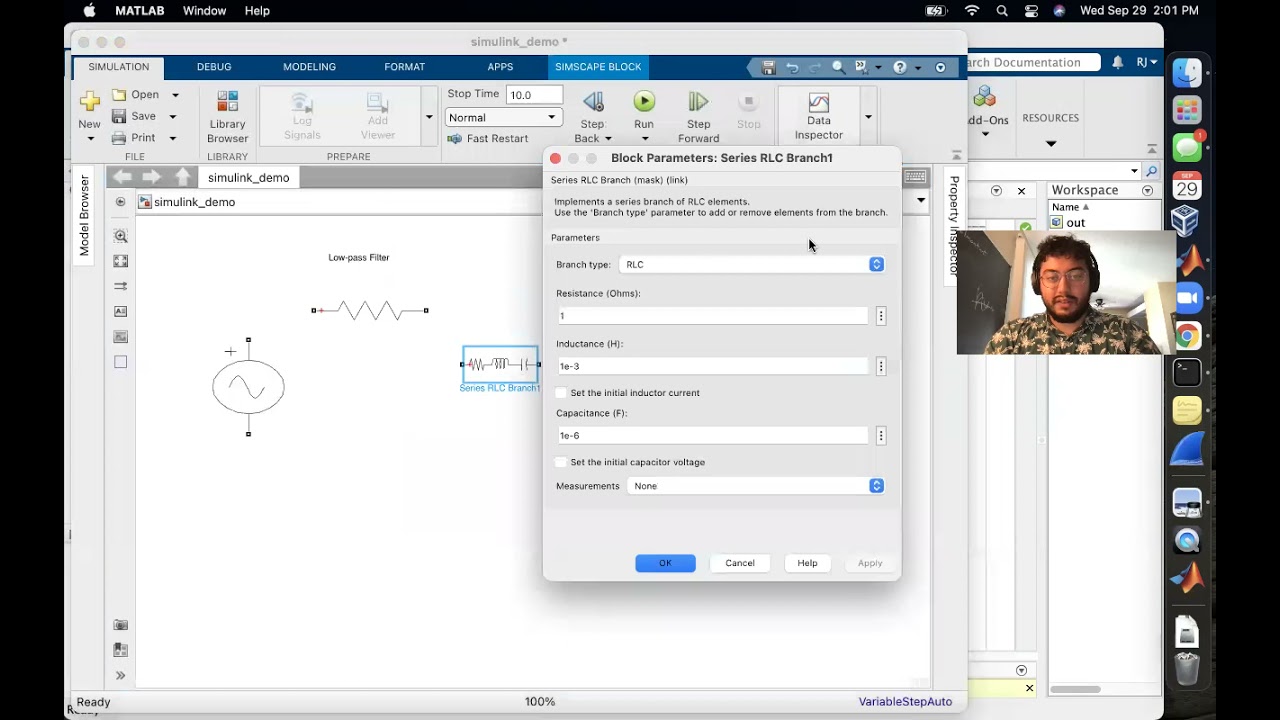Switch to the Format tab
The height and width of the screenshot is (720, 1280).
point(405,67)
